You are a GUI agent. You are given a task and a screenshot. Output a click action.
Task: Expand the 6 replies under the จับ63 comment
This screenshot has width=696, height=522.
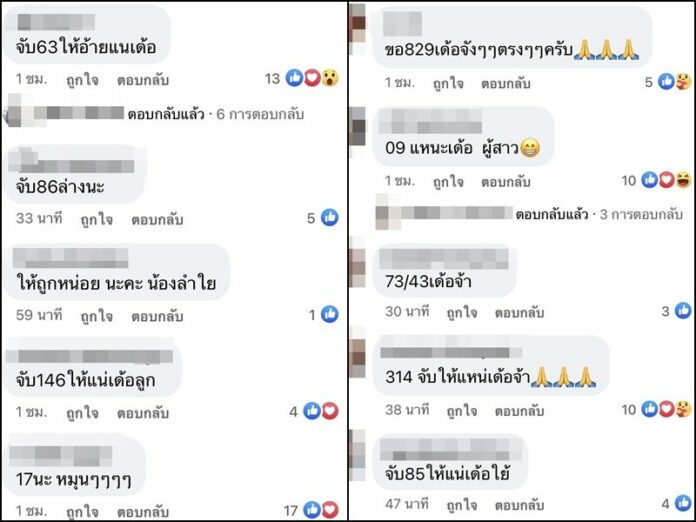[x=215, y=115]
